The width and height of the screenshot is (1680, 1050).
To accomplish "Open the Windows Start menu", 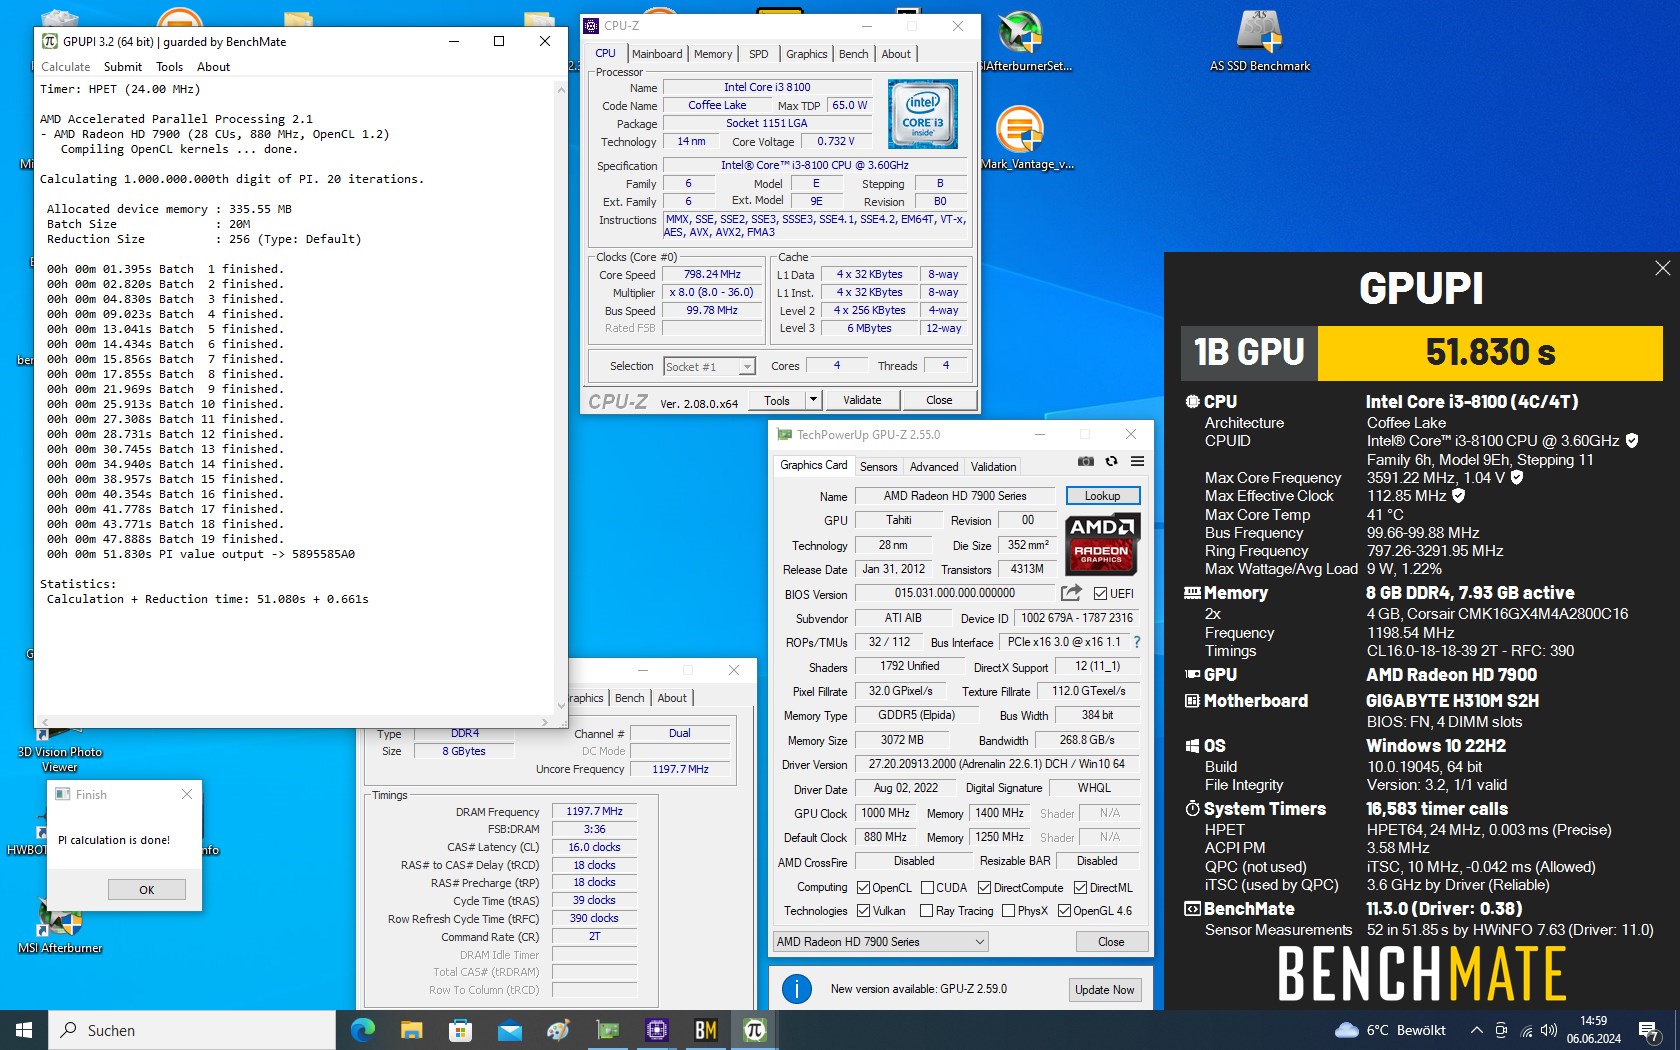I will point(24,1030).
